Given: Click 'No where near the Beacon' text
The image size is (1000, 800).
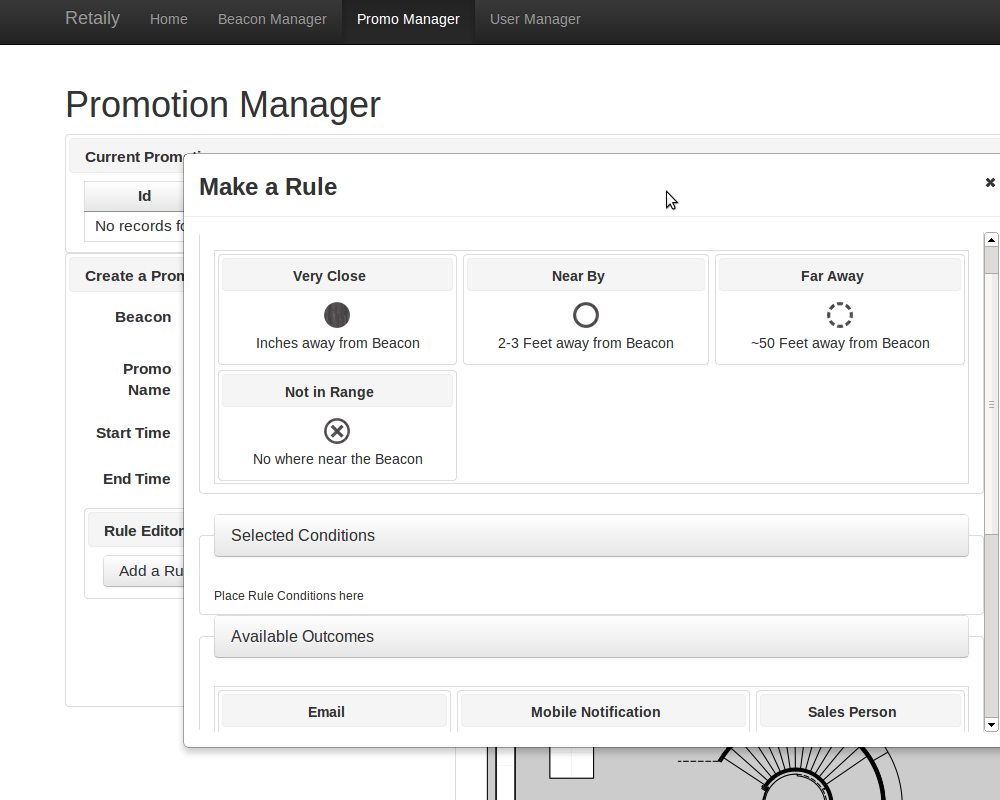Looking at the screenshot, I should 337,459.
